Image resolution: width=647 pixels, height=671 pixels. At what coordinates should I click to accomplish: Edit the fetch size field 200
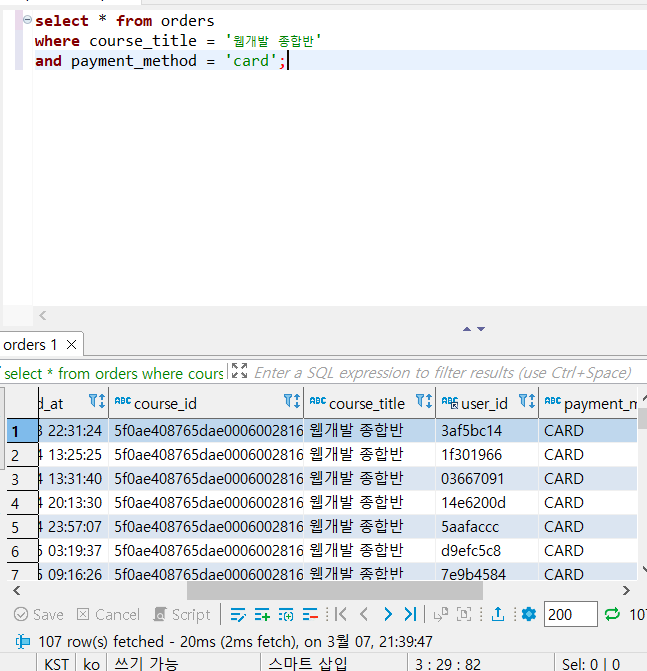pos(570,614)
